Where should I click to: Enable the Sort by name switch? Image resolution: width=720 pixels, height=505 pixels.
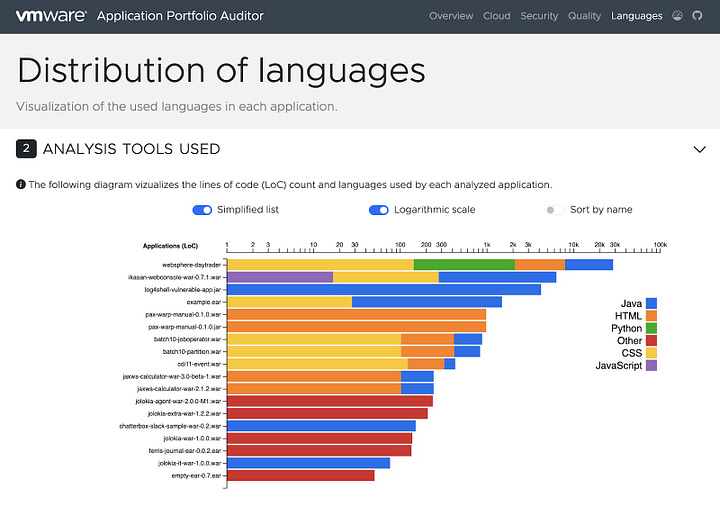(555, 210)
